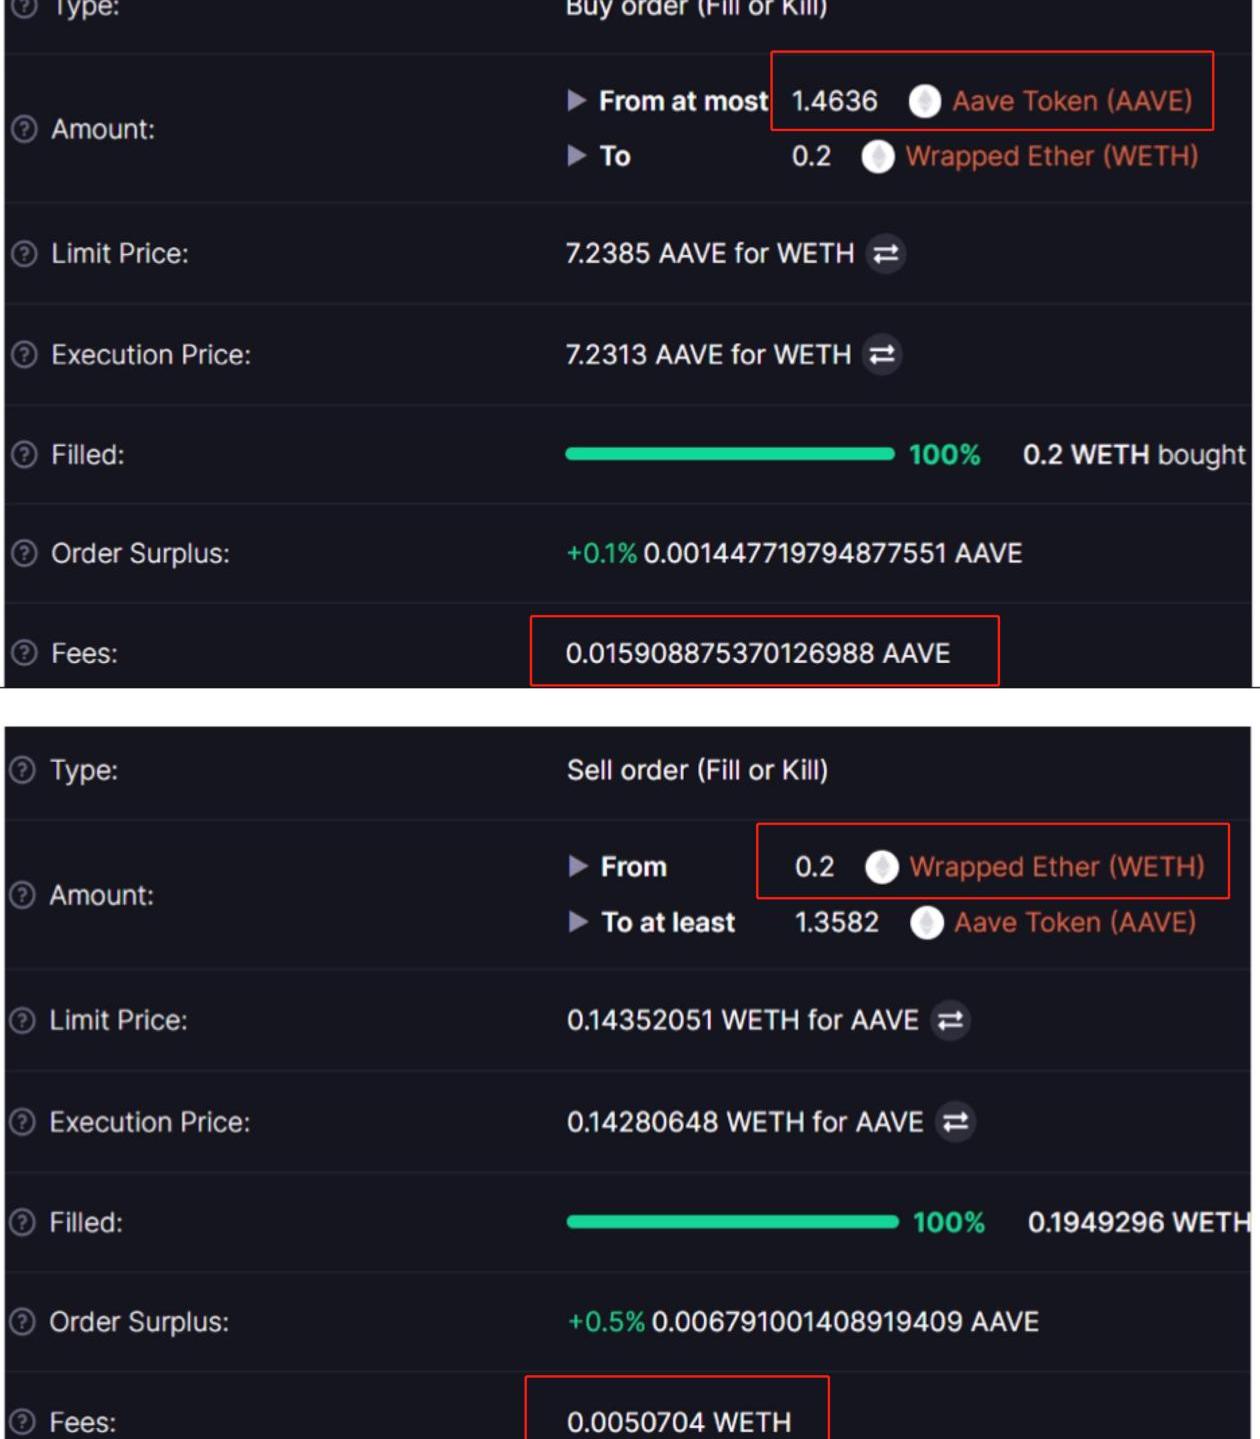This screenshot has height=1439, width=1260.
Task: Click help icon beside the AAVE Fees row
Action: tap(24, 654)
